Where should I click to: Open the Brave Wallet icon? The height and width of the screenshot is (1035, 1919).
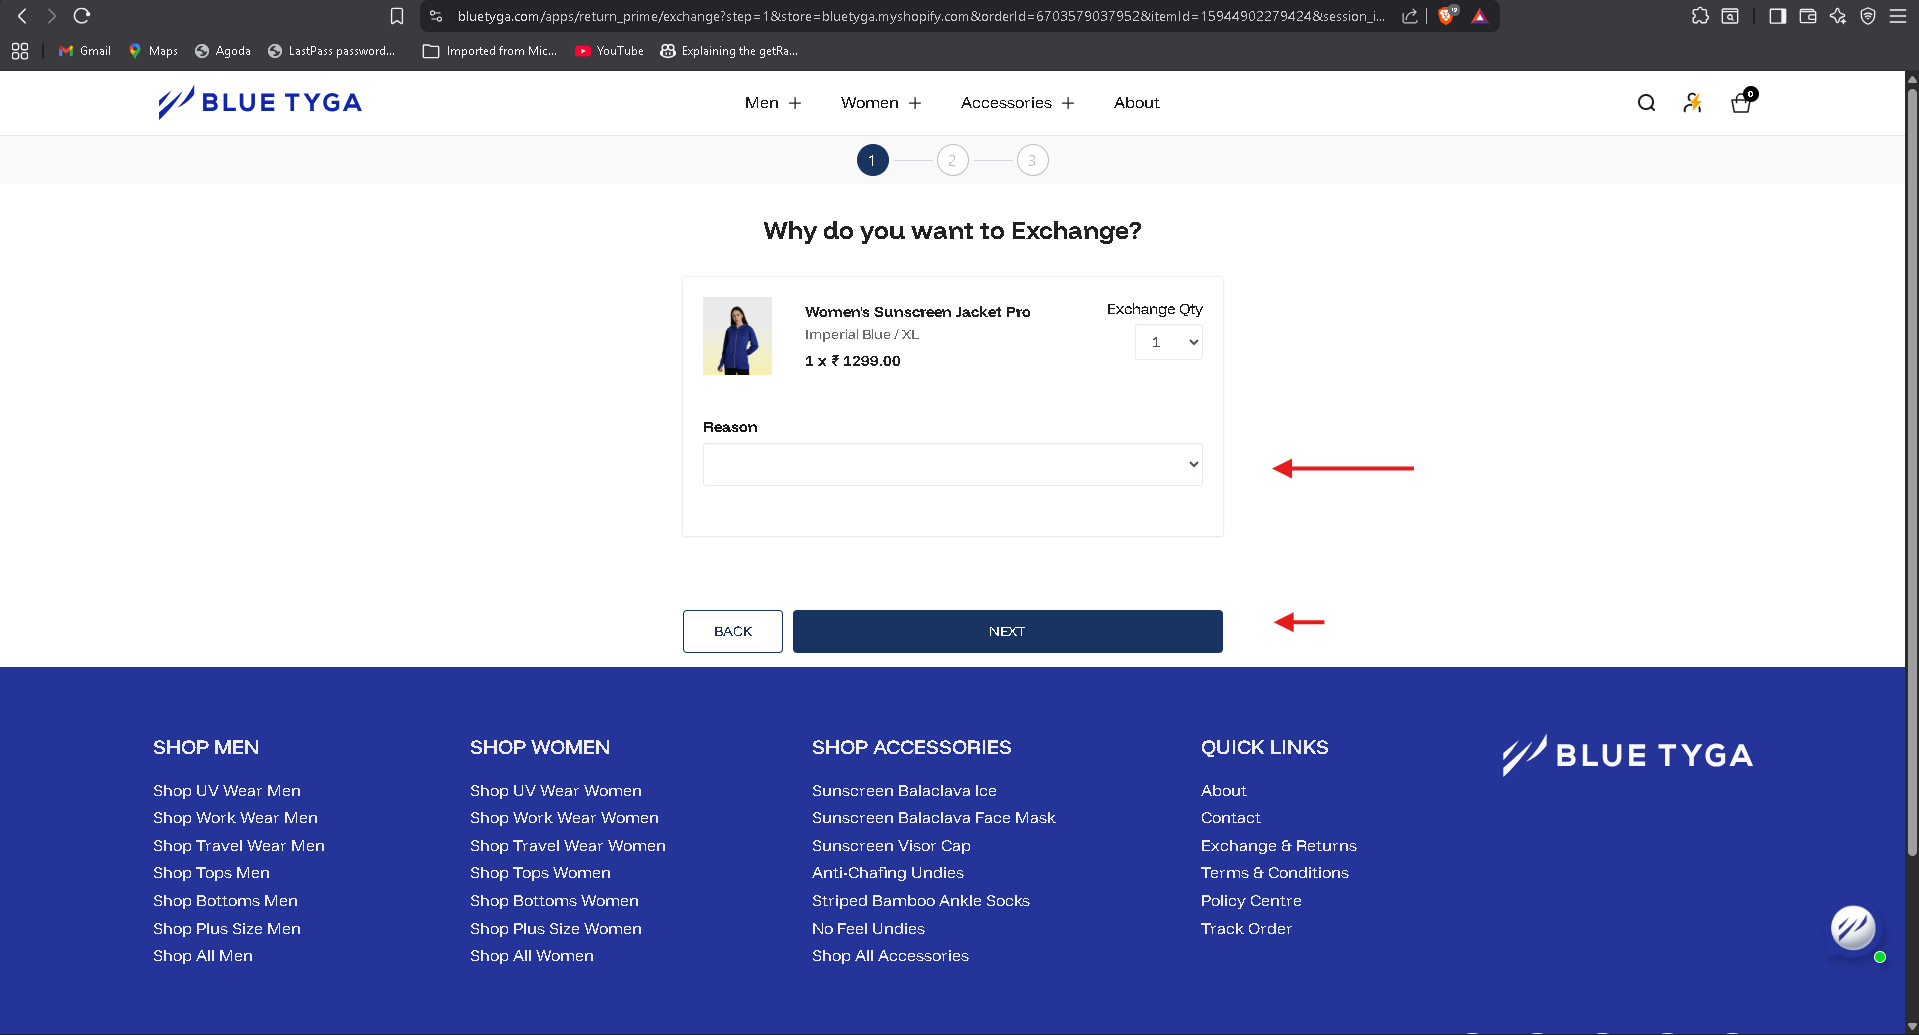click(x=1808, y=16)
